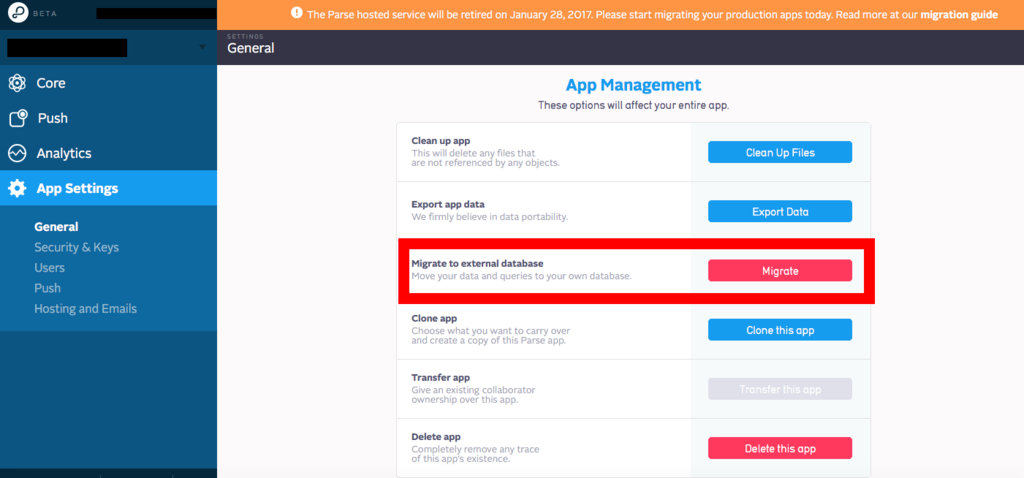Open the Analytics section label
This screenshot has width=1024, height=478.
[64, 153]
